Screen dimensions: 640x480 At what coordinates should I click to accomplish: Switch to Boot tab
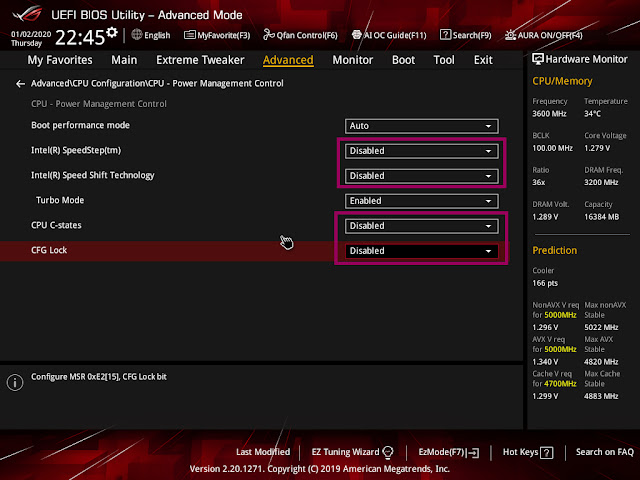pyautogui.click(x=403, y=60)
